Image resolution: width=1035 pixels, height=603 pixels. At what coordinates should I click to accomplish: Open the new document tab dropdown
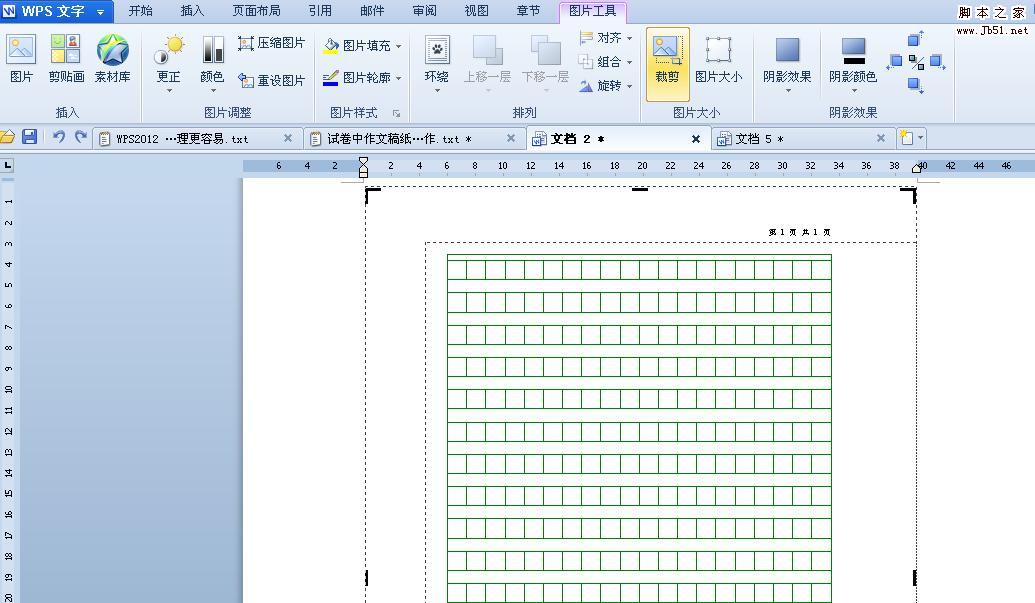click(x=921, y=137)
